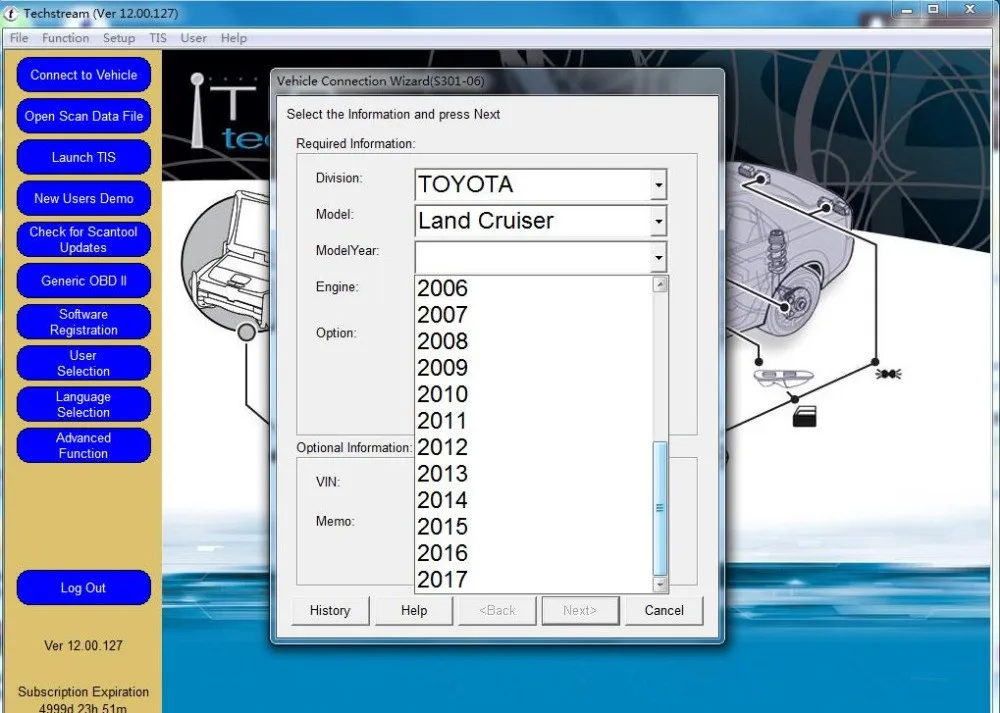Viewport: 1000px width, 713px height.
Task: Select model year 2012
Action: [534, 447]
